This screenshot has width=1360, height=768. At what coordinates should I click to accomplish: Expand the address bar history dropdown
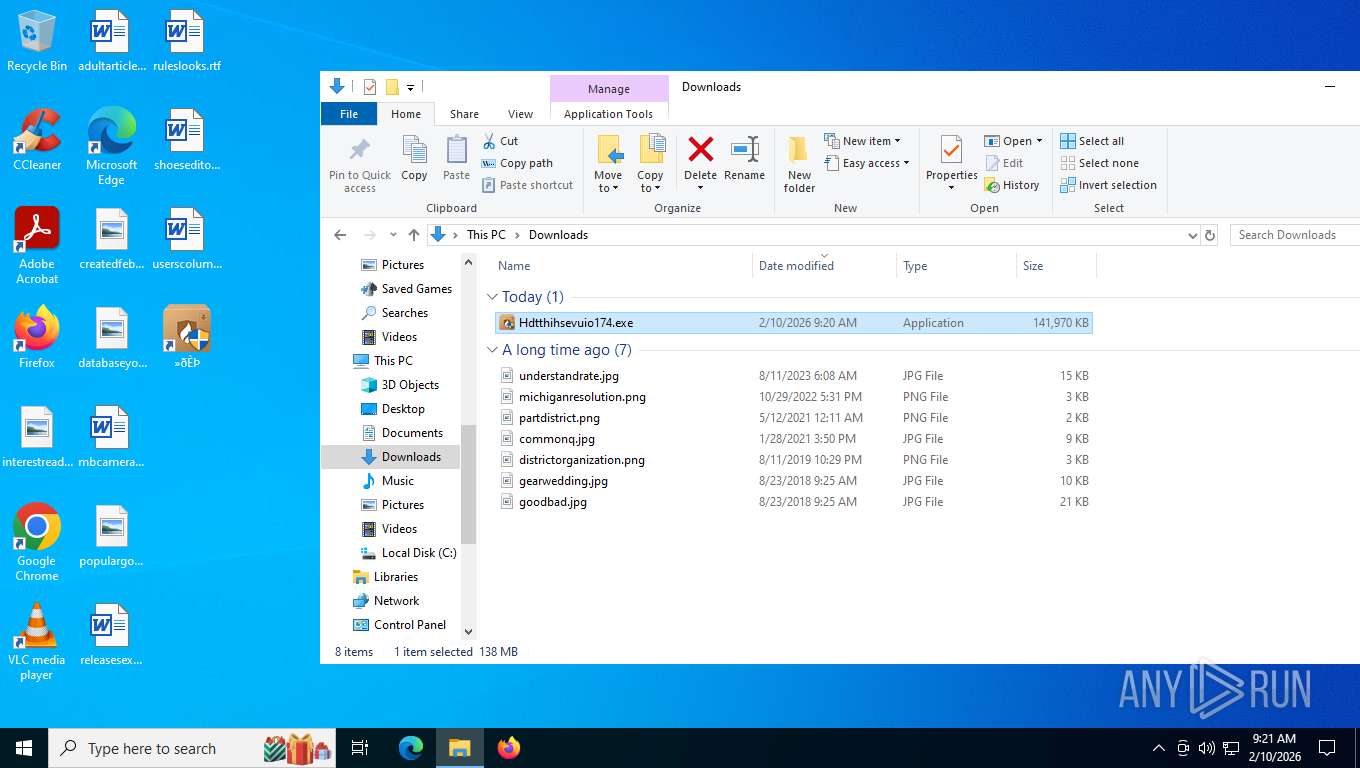click(x=1192, y=236)
